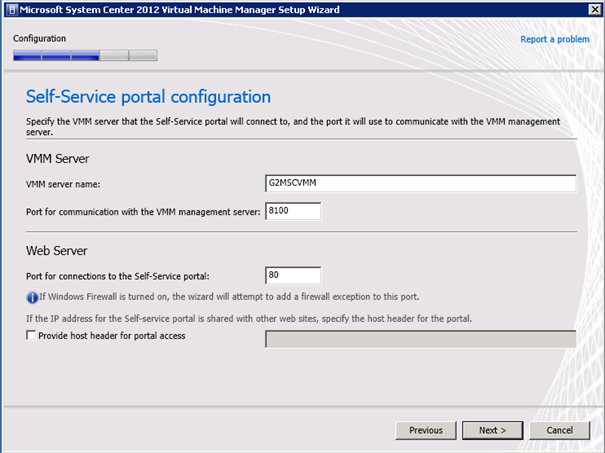Close the VMM Setup Wizard window
This screenshot has height=453, width=605.
point(595,10)
